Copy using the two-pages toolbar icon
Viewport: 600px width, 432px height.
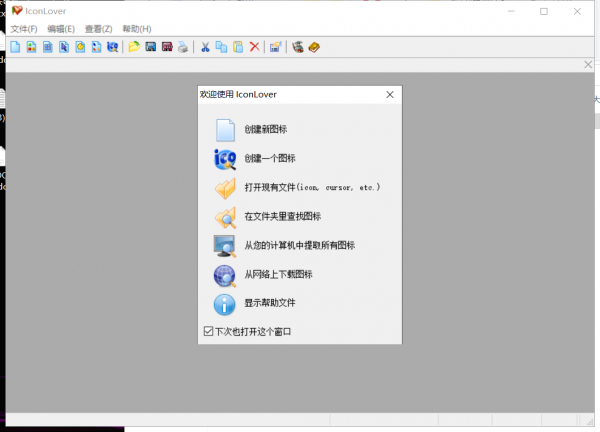click(x=222, y=47)
